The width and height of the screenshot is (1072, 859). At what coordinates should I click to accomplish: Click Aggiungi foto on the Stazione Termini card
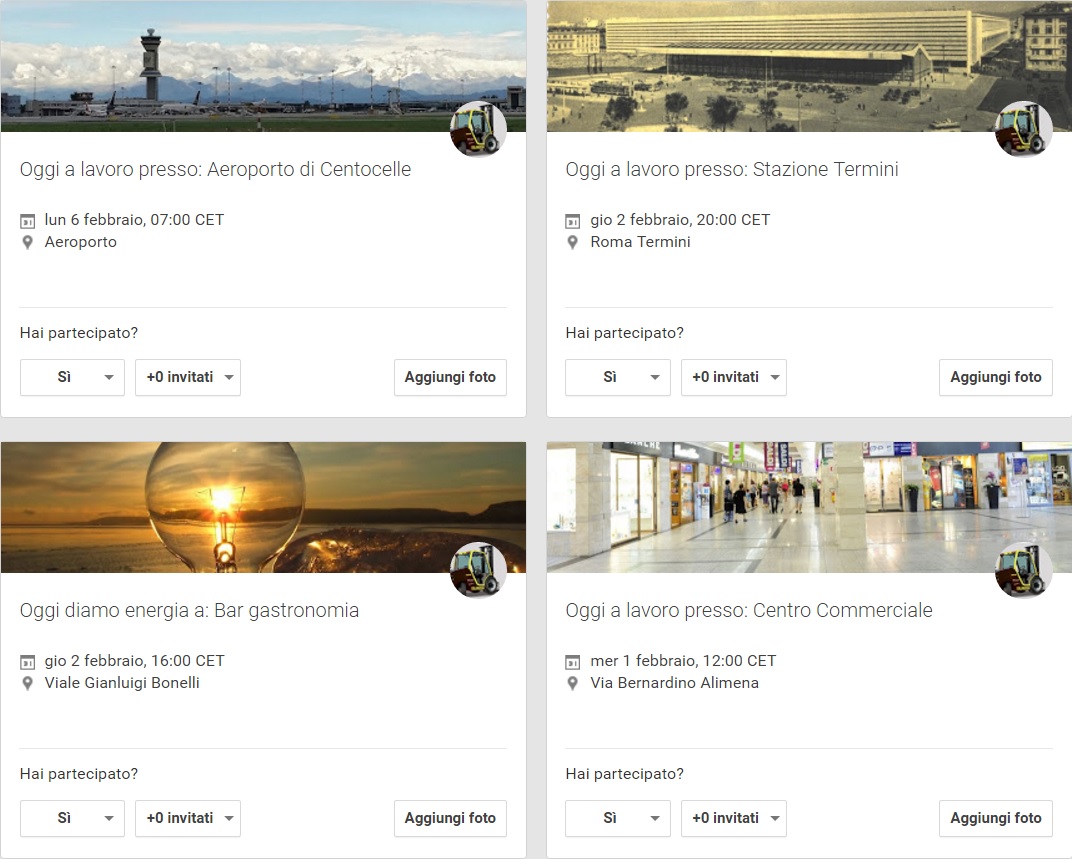coord(995,378)
